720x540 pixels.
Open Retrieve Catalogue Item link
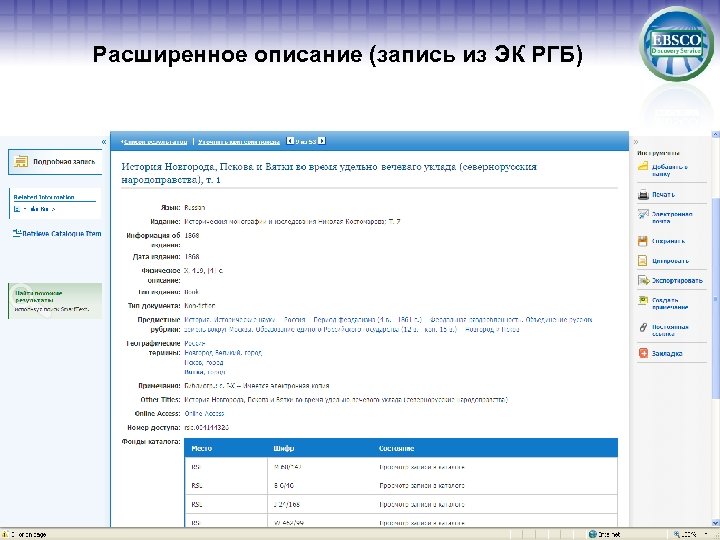tap(62, 233)
